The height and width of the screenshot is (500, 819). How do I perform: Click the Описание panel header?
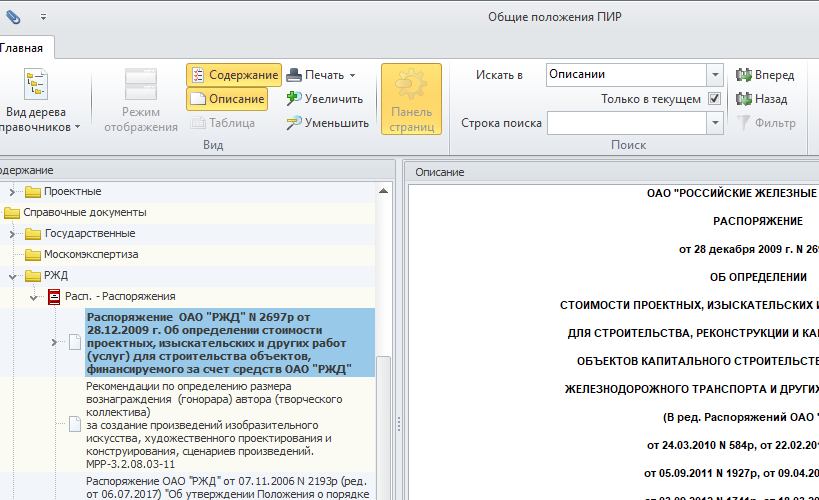[612, 172]
